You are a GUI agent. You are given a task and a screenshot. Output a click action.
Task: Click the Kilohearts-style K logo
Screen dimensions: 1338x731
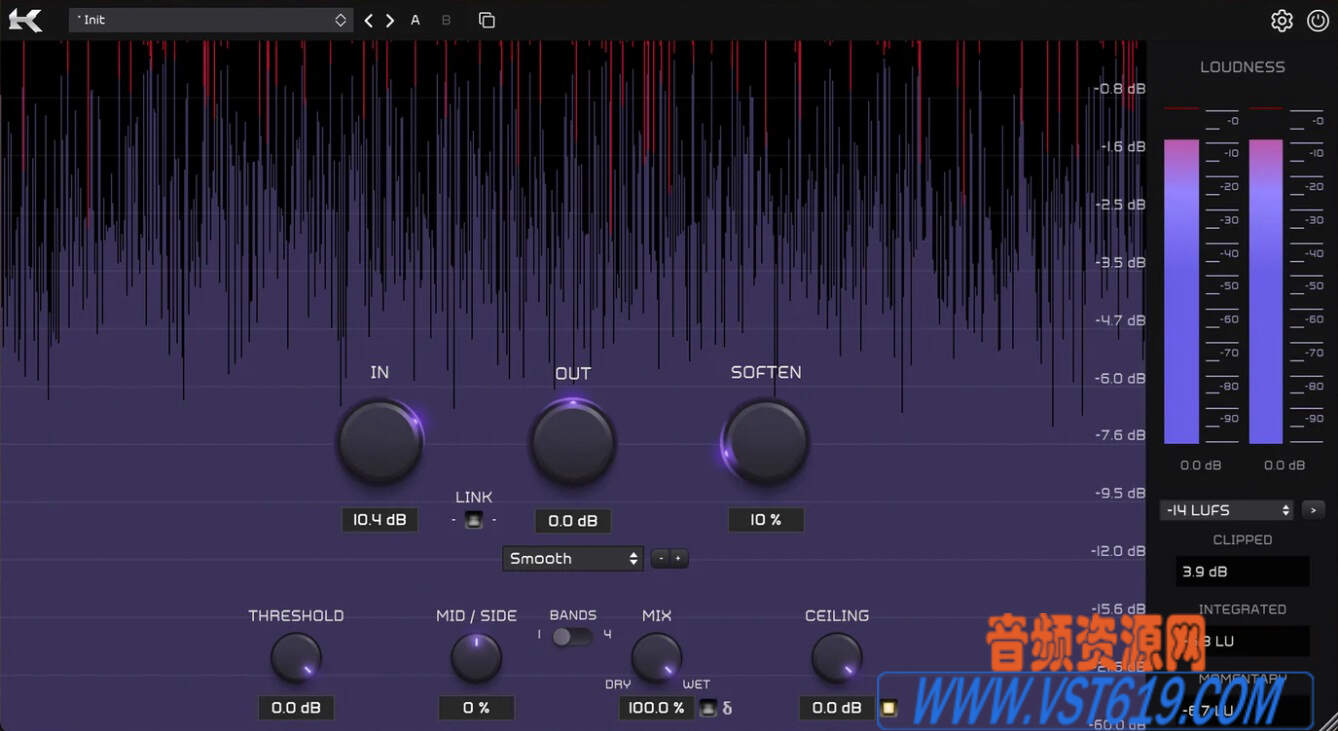point(25,20)
